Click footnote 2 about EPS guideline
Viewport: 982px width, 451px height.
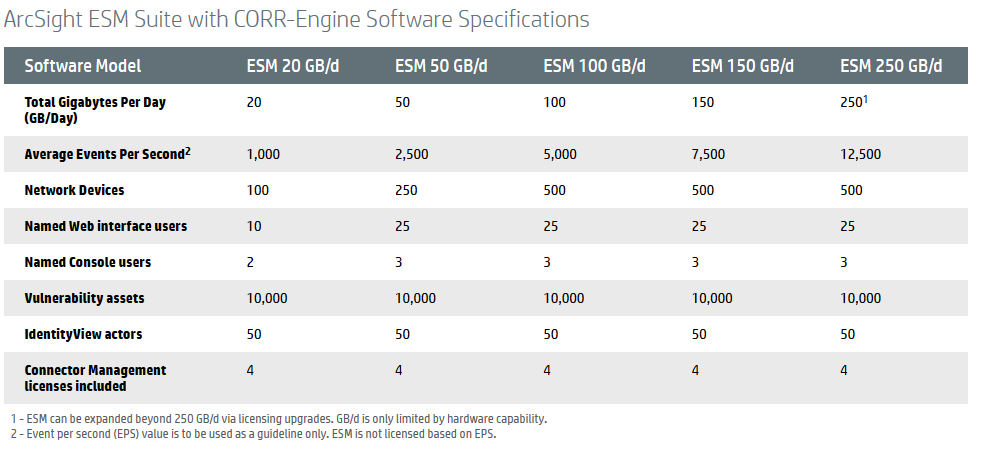[254, 433]
